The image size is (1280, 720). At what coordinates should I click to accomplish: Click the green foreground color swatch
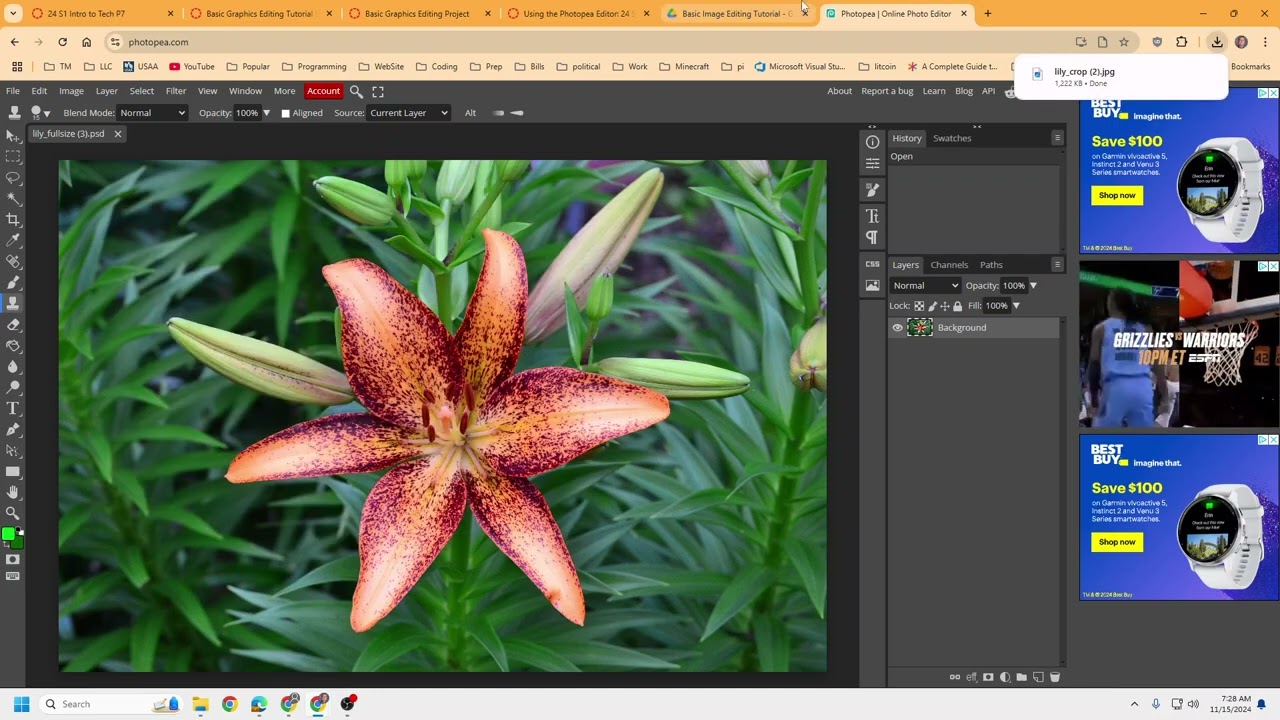pos(8,534)
